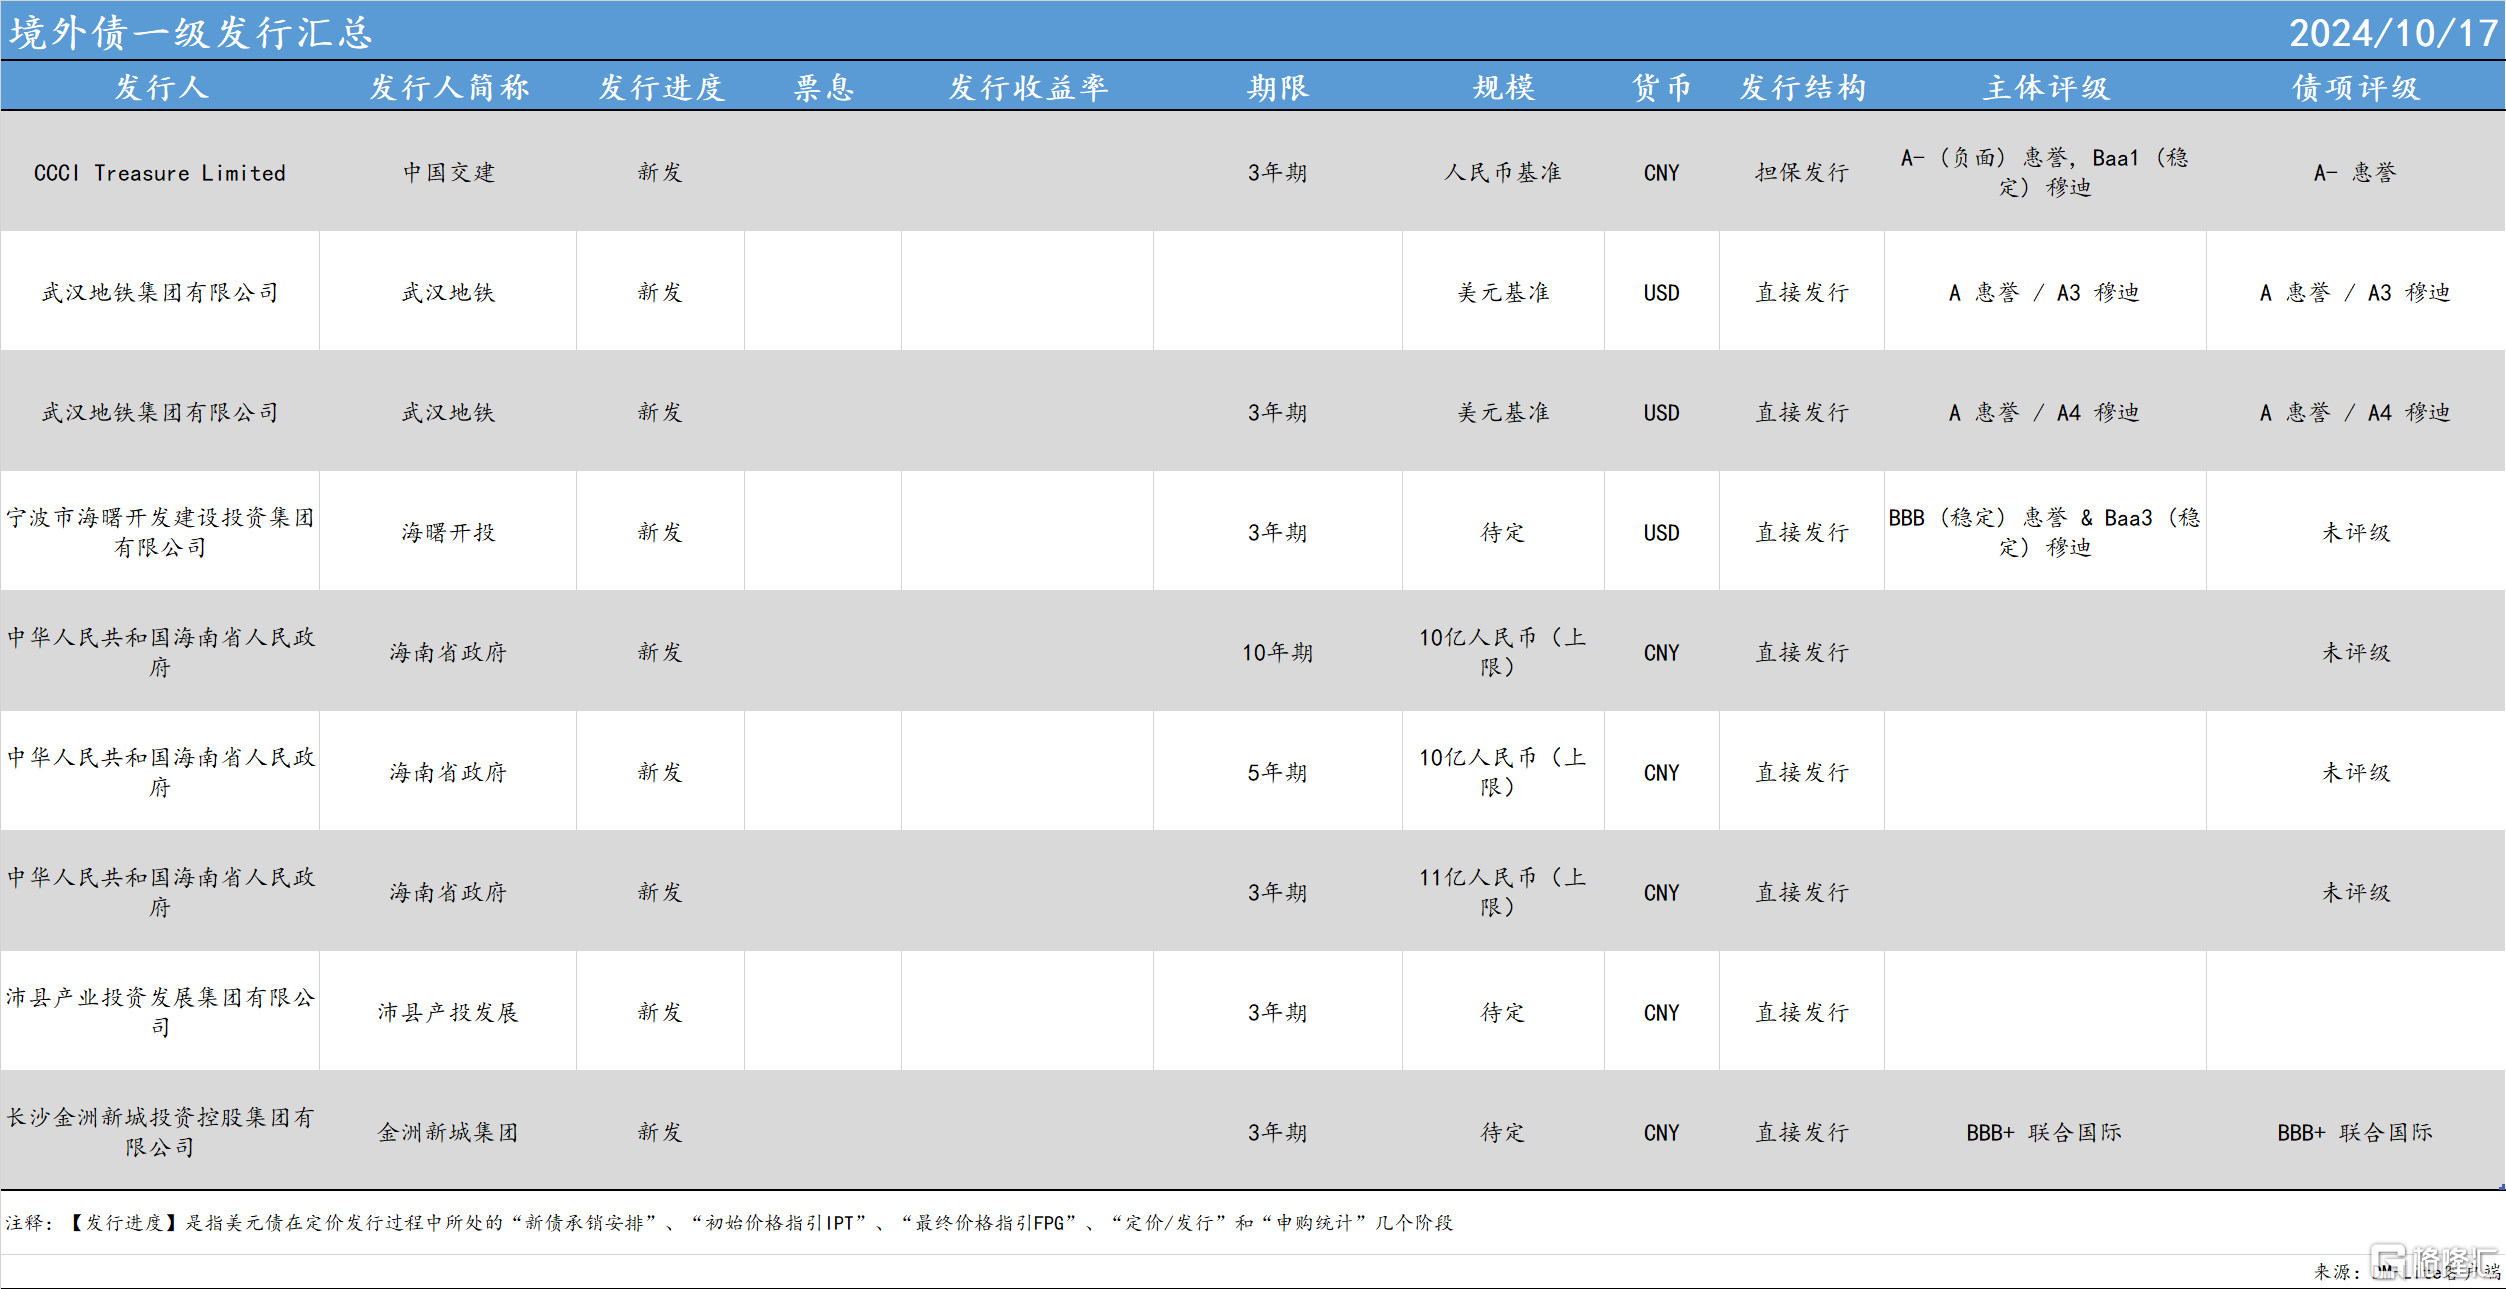Click the 中国交建 cell

(449, 172)
